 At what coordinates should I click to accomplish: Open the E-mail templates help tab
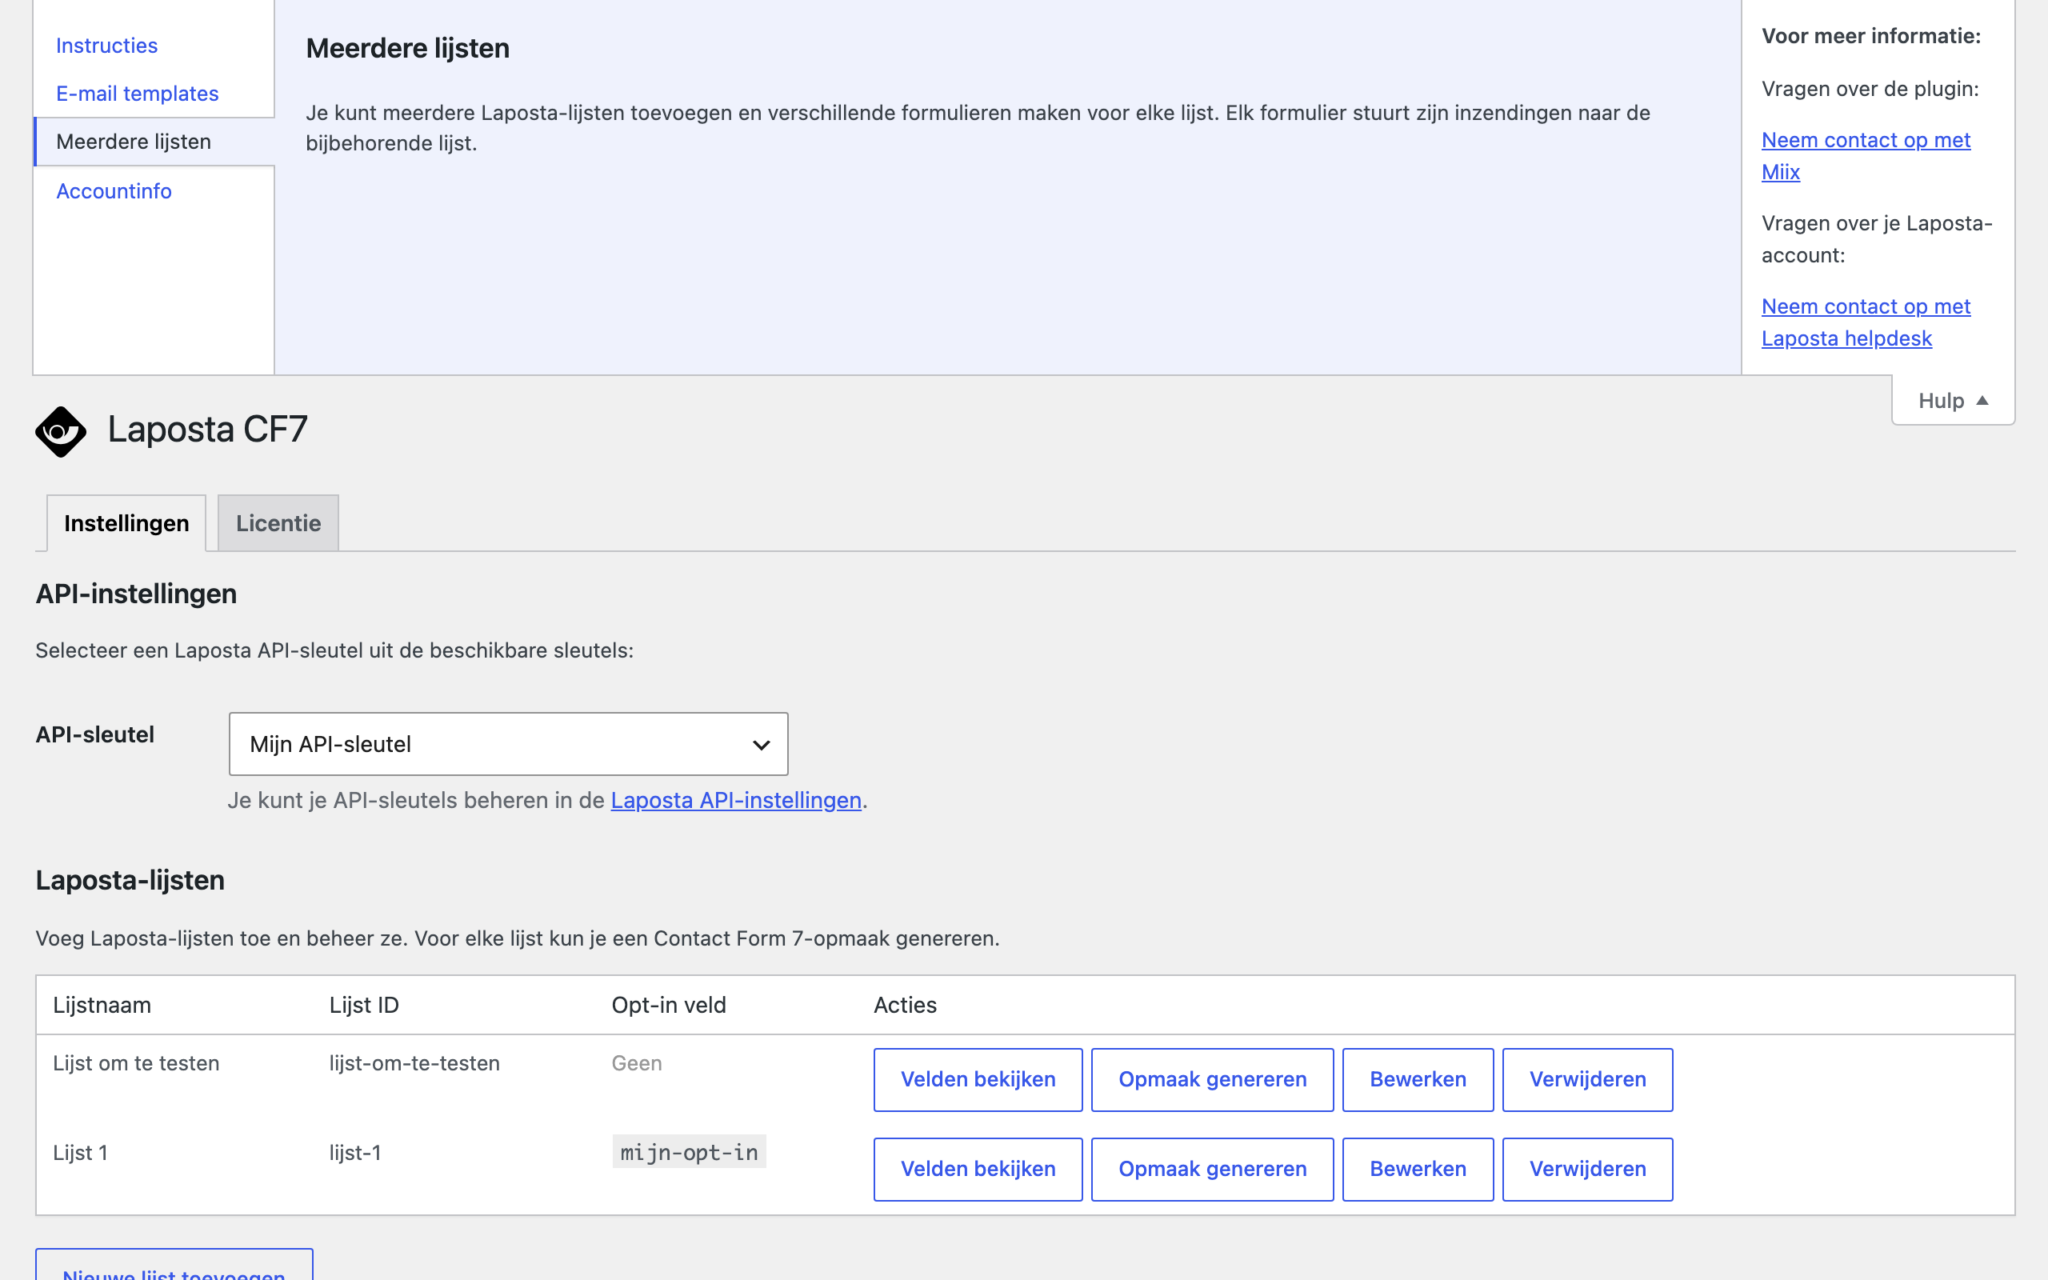click(137, 93)
